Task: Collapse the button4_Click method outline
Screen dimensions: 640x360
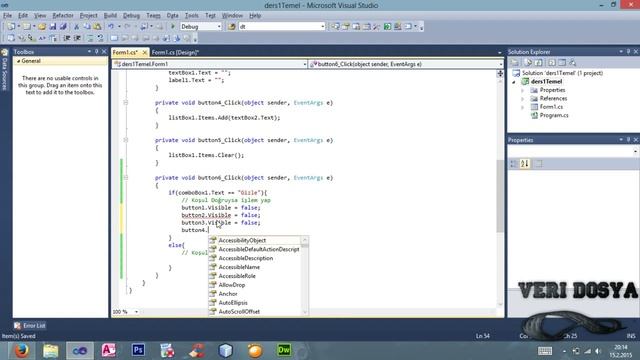Action: point(126,103)
